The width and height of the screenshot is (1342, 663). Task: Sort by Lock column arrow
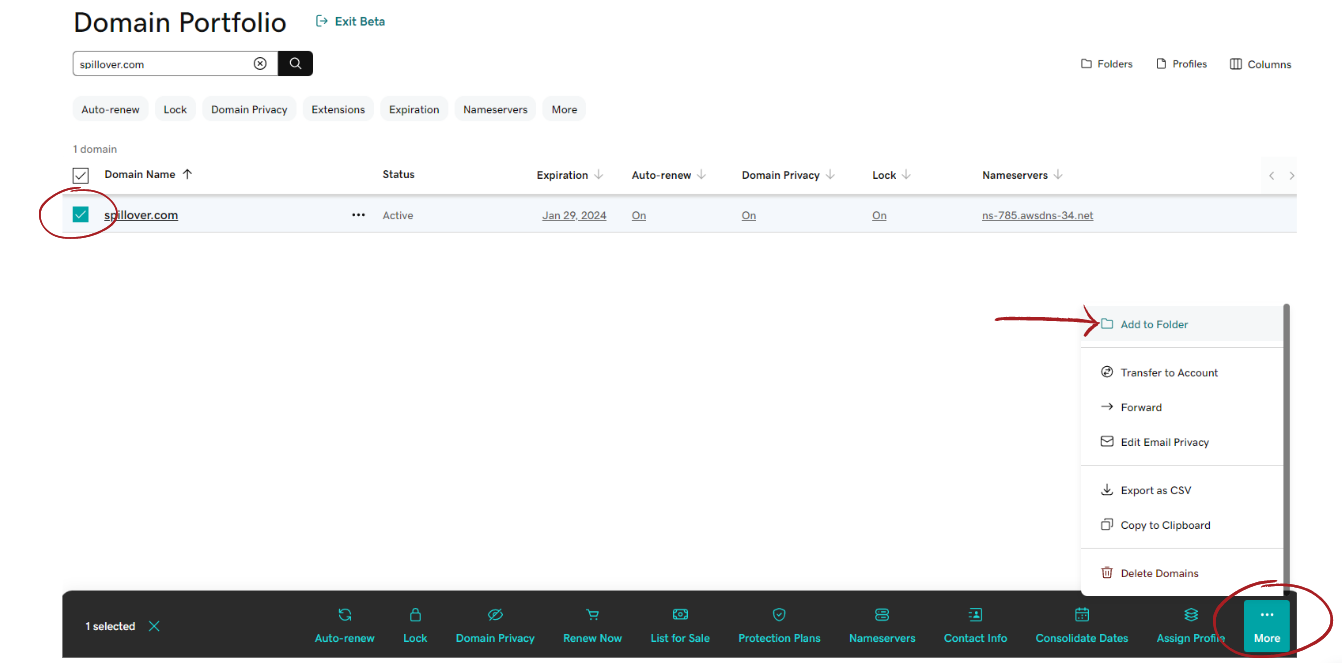point(906,175)
